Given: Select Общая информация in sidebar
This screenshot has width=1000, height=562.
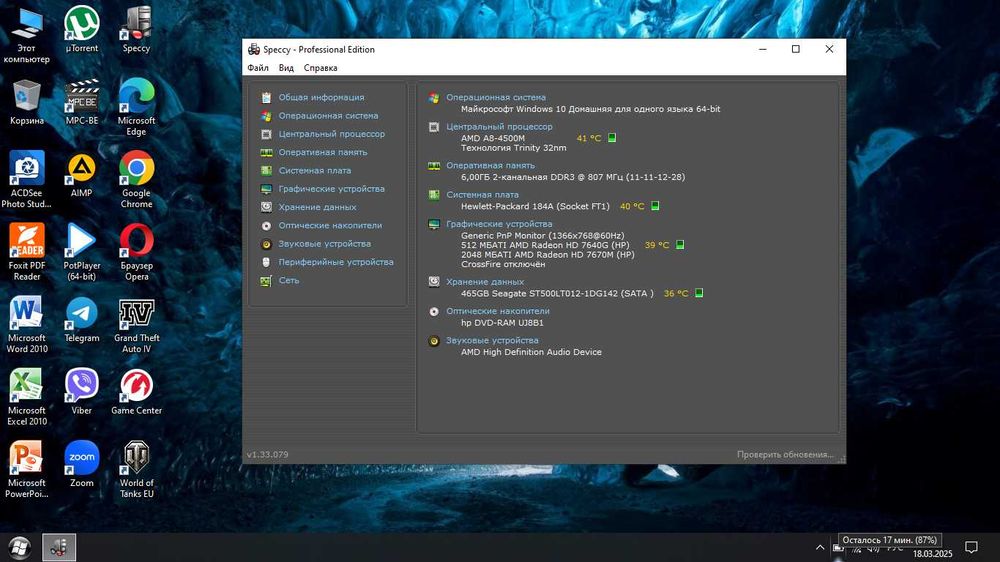Looking at the screenshot, I should (321, 98).
